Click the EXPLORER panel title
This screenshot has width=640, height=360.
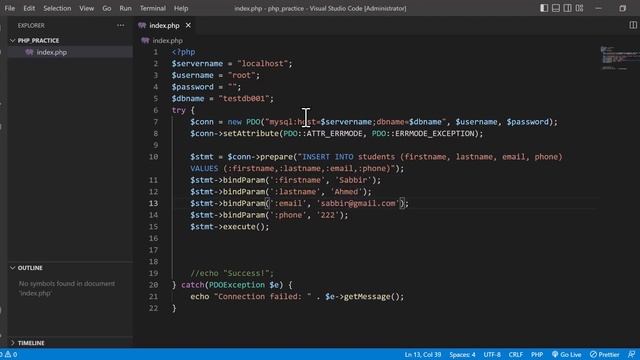click(x=31, y=25)
